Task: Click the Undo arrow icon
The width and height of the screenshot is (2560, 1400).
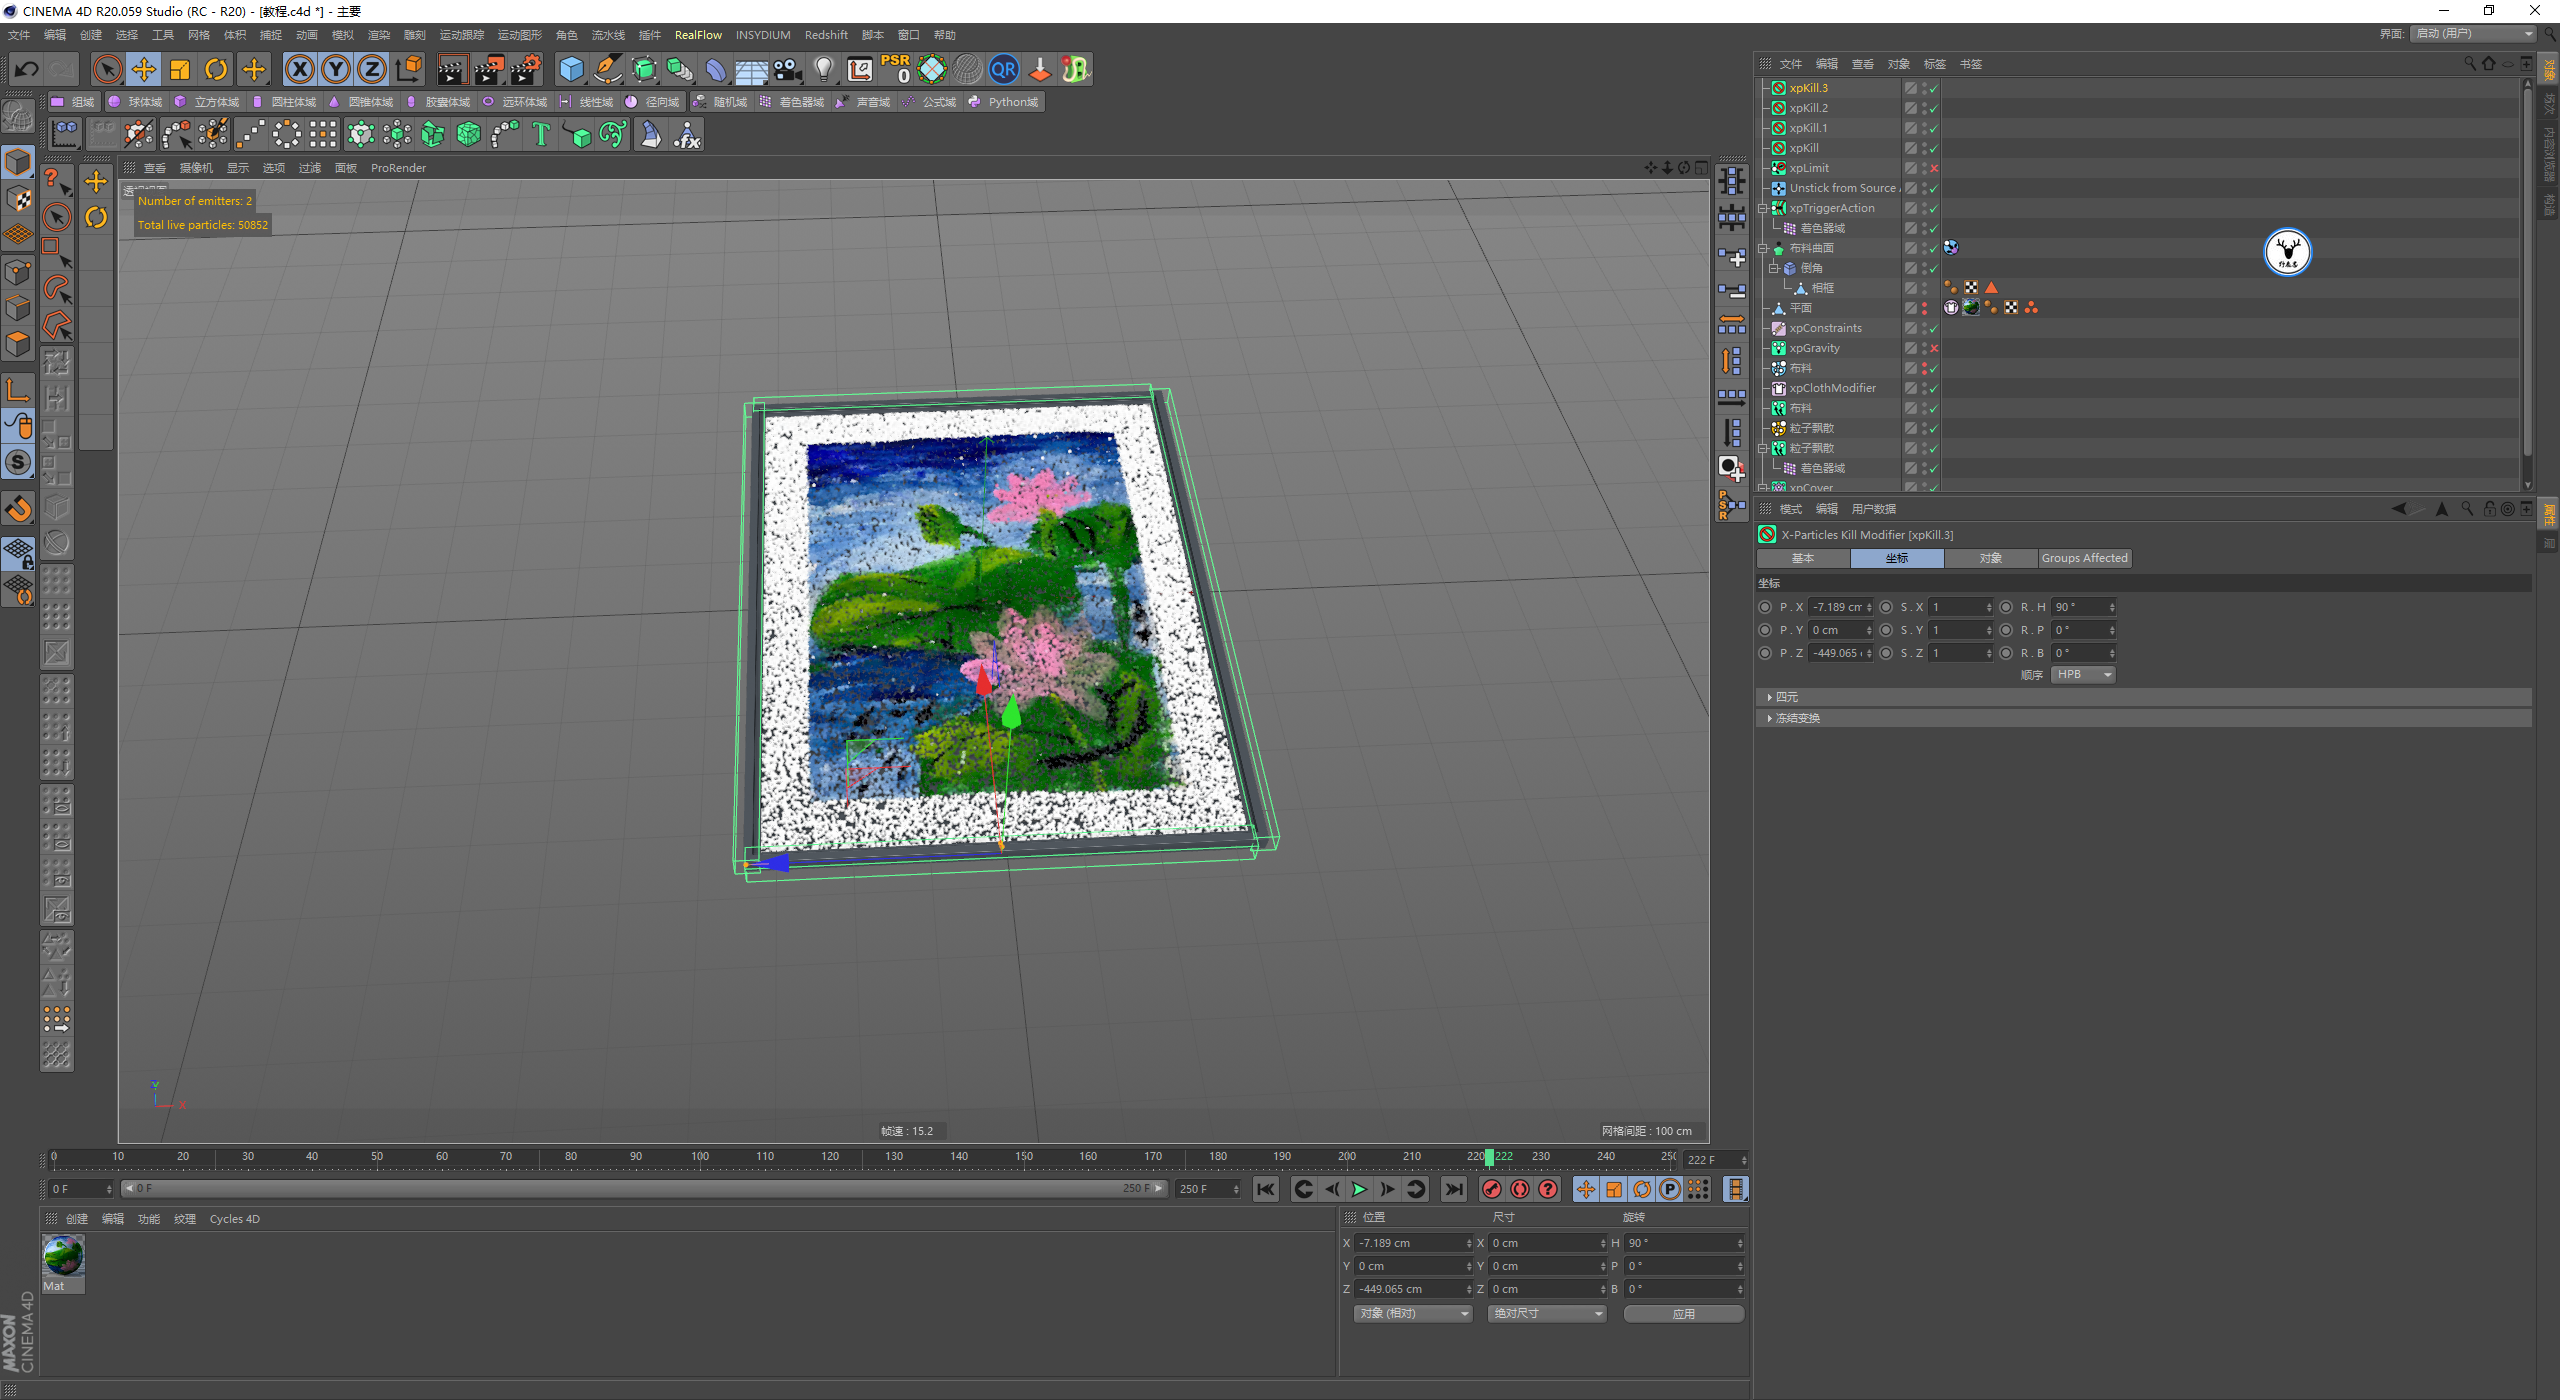Action: pyautogui.click(x=27, y=69)
